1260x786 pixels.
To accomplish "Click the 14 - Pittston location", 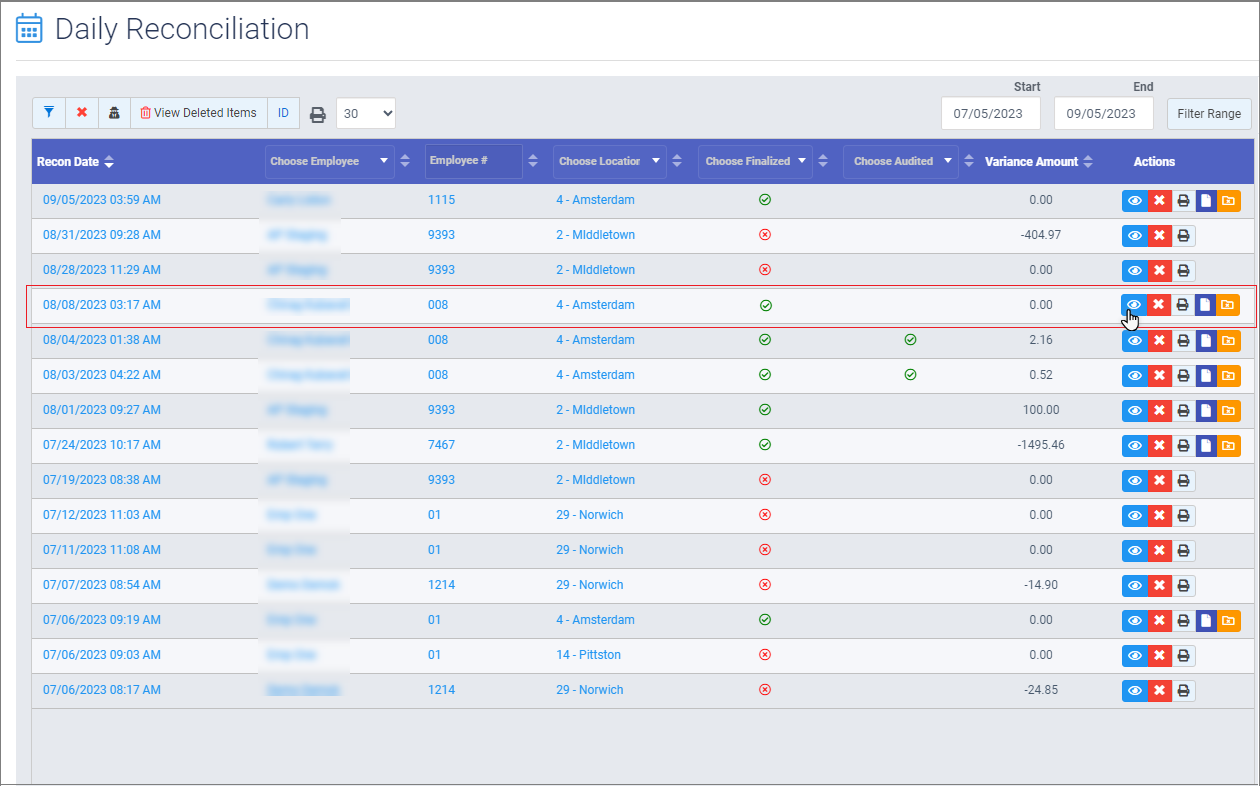I will click(589, 655).
